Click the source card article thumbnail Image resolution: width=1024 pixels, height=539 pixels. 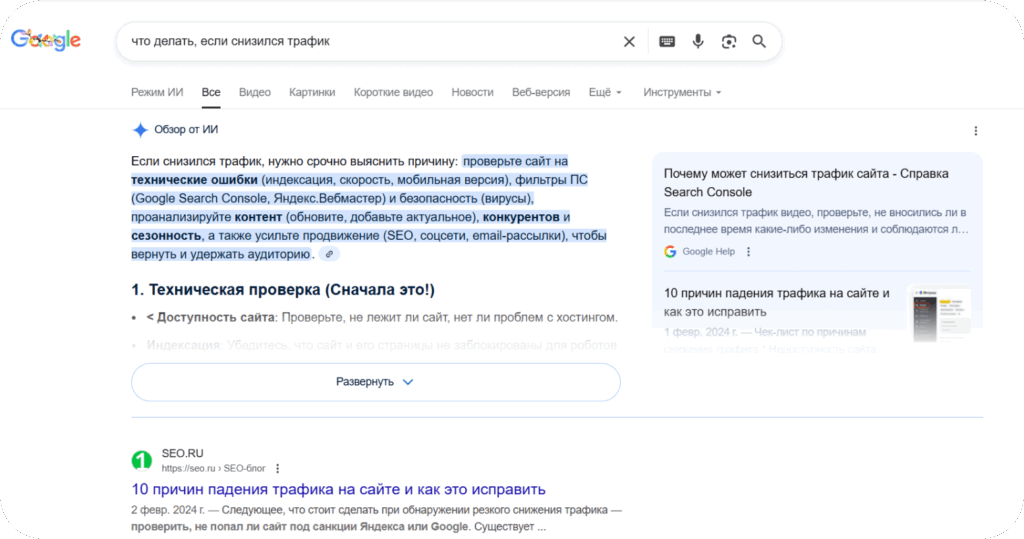pyautogui.click(x=940, y=315)
